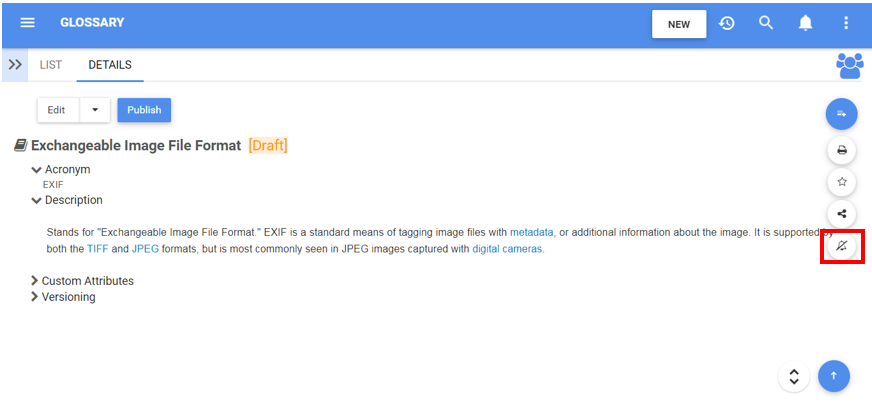
Task: Open the Edit dropdown arrow
Action: click(95, 110)
